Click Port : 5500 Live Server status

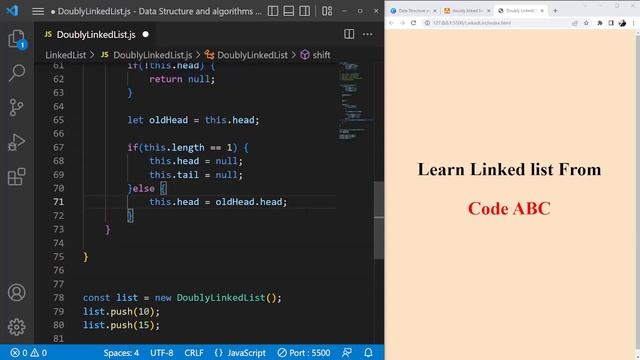click(304, 353)
